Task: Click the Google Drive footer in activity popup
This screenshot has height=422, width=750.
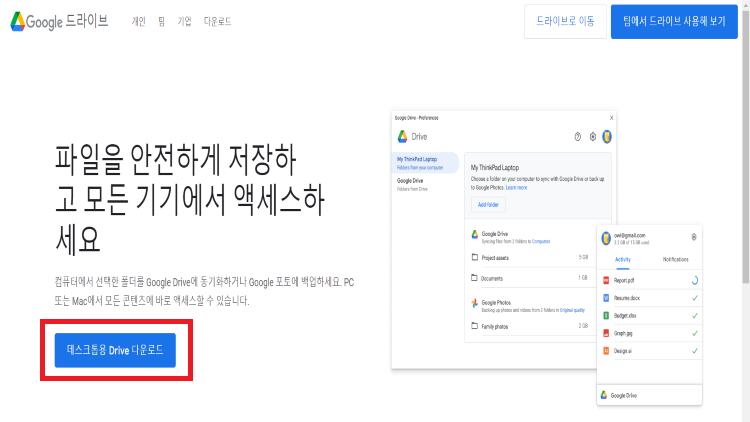Action: 649,395
